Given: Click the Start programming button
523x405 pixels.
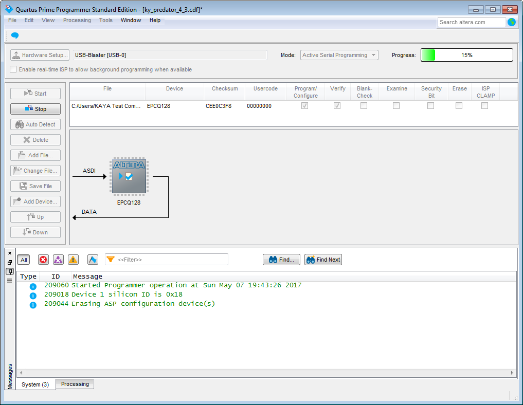Looking at the screenshot, I should tap(35, 93).
